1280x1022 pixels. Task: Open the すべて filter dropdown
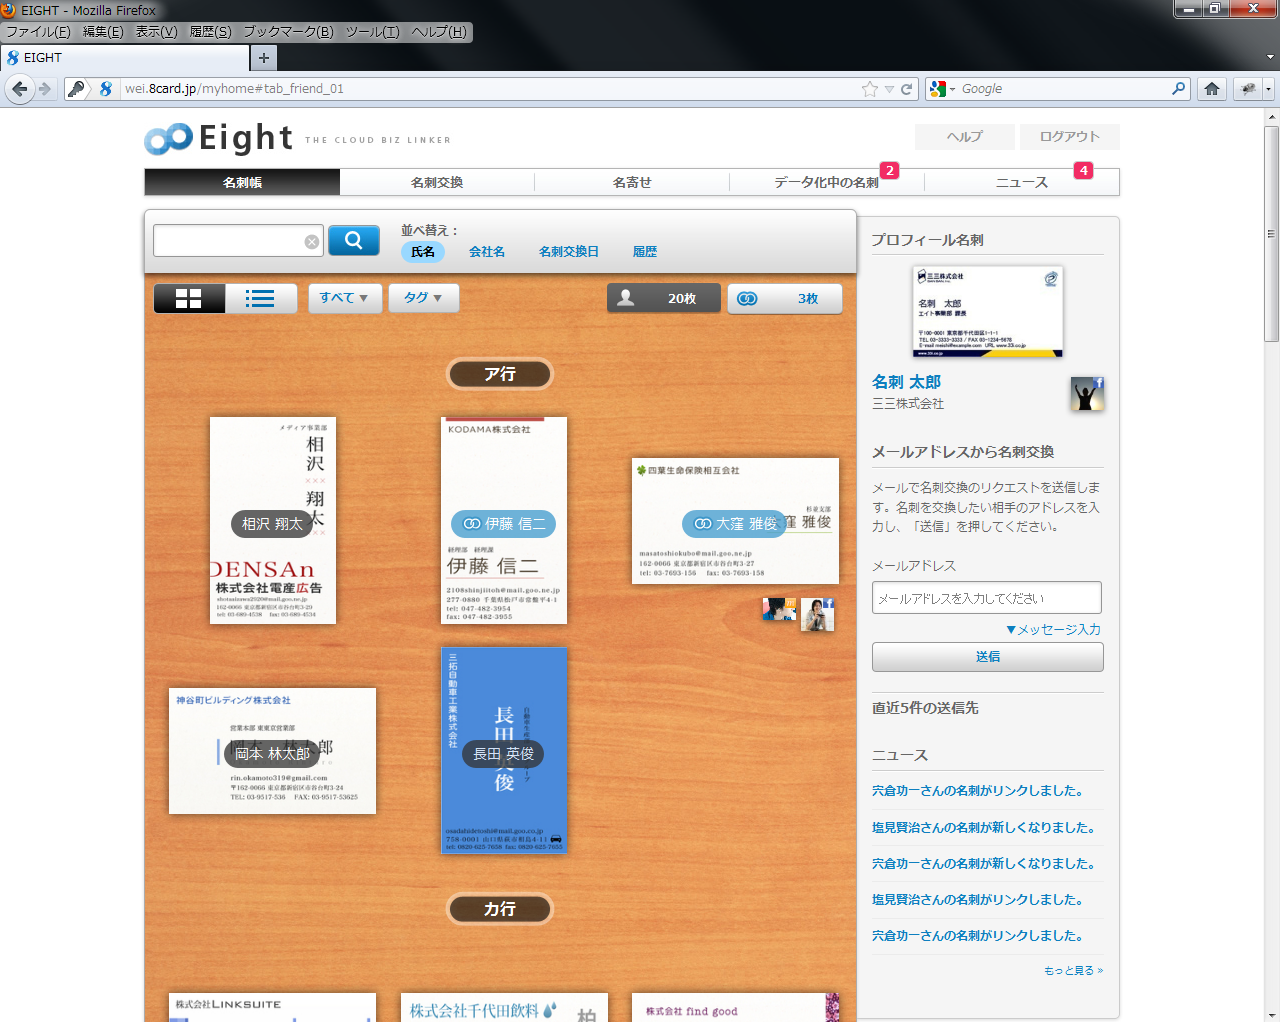point(345,298)
